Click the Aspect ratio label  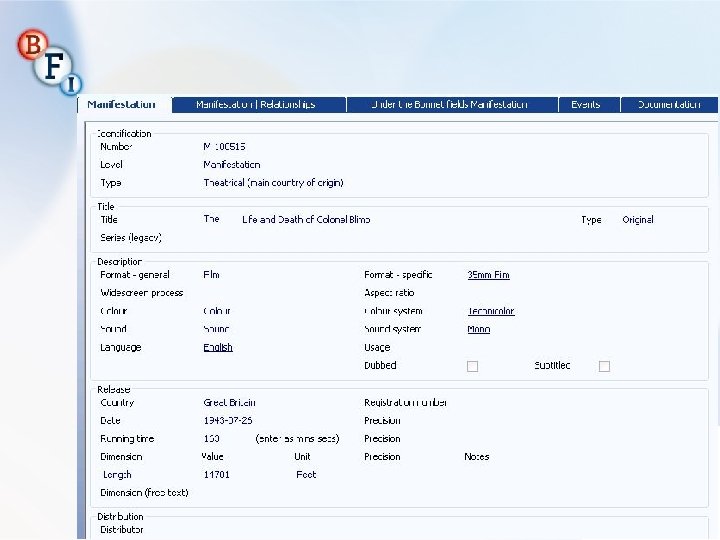(389, 292)
